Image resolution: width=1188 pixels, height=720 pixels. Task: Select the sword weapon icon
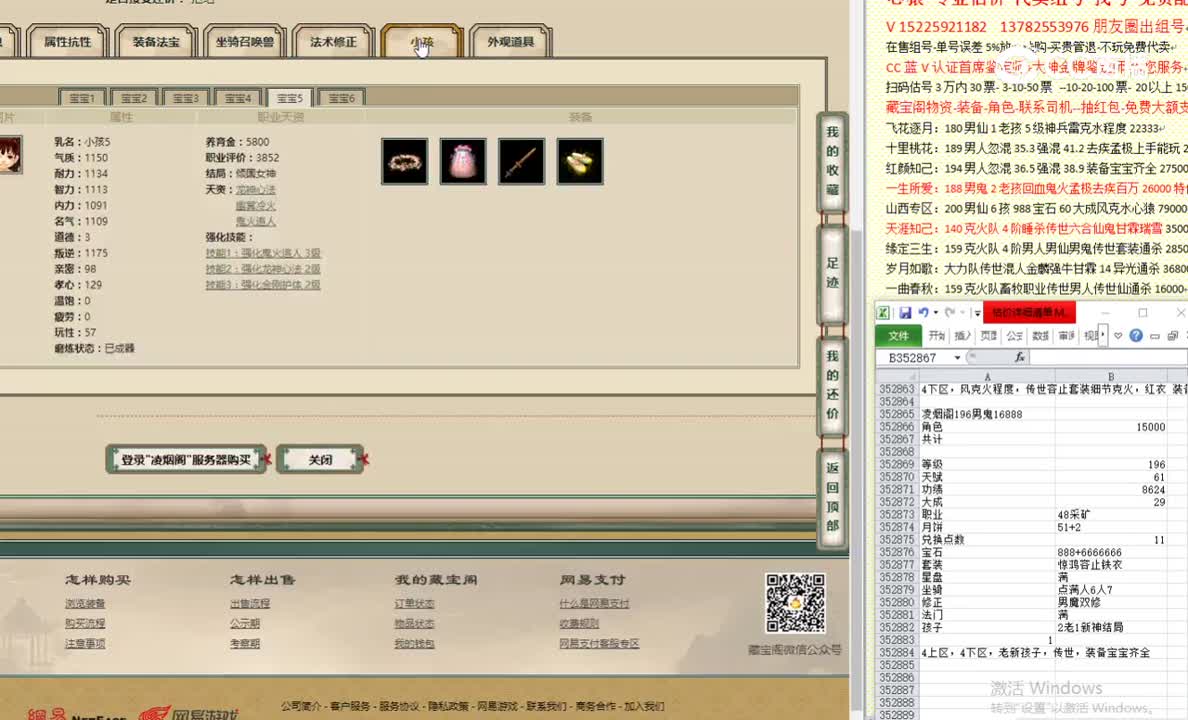click(x=520, y=161)
